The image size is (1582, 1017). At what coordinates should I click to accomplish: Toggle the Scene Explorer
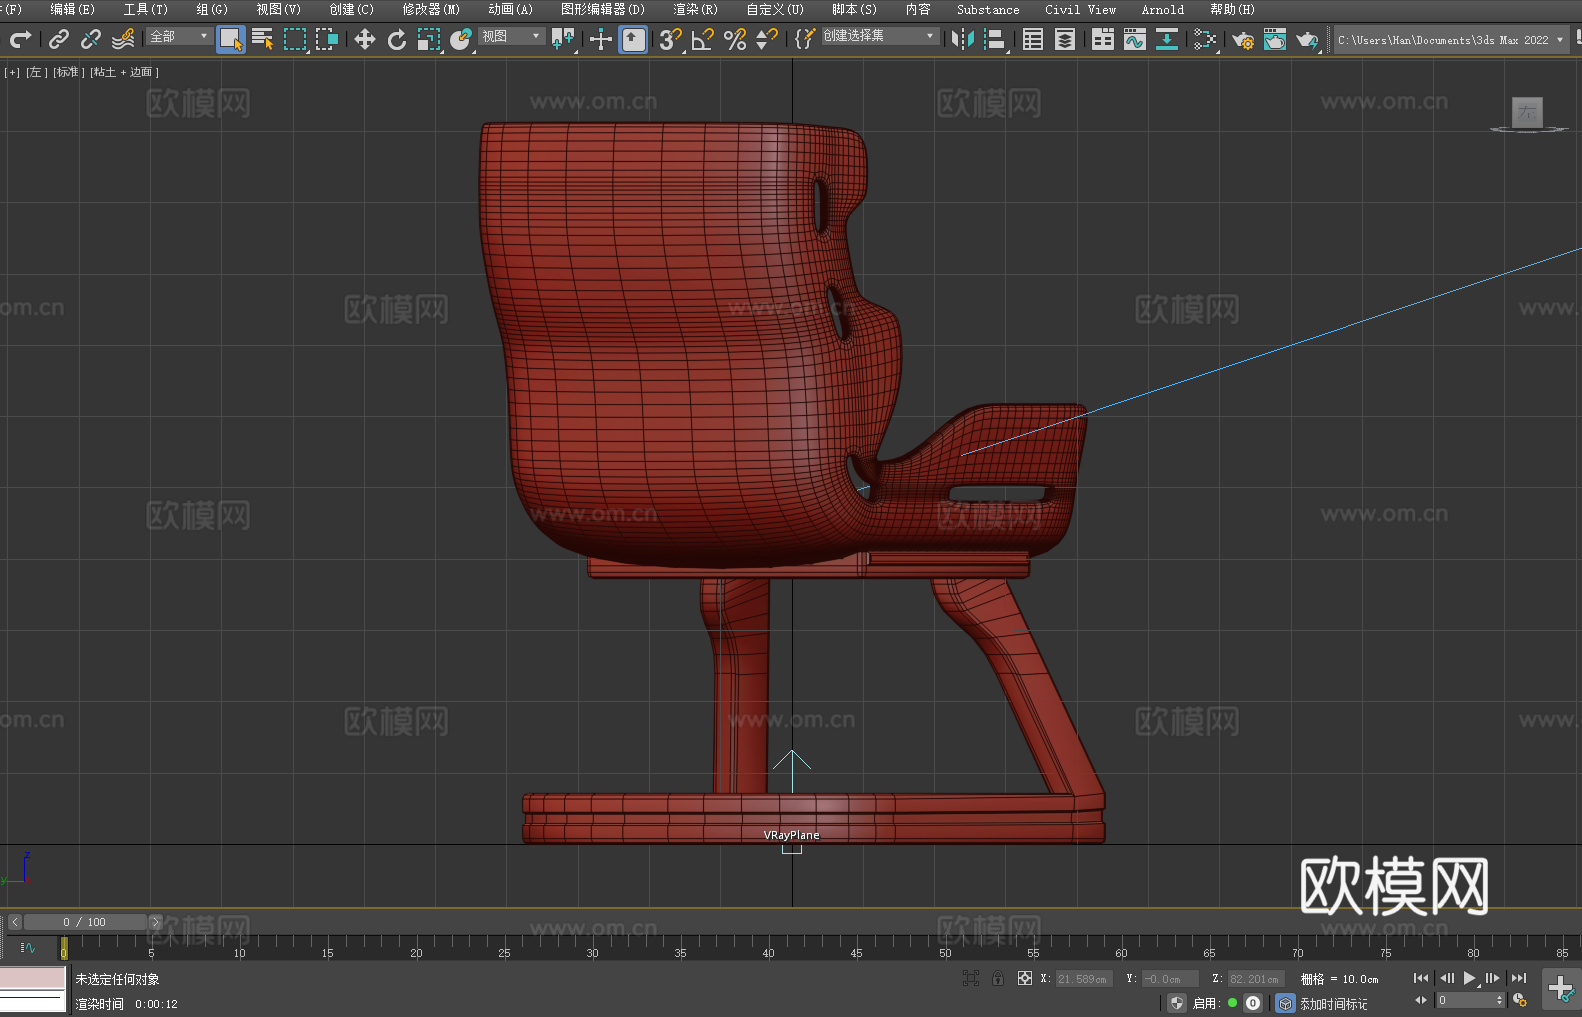[x=1033, y=39]
